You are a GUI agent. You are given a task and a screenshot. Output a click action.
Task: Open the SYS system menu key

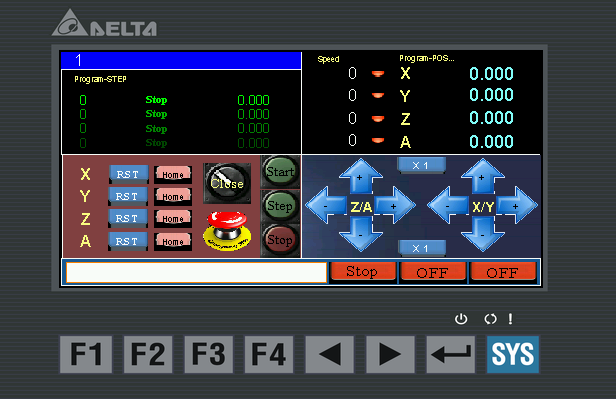(513, 354)
